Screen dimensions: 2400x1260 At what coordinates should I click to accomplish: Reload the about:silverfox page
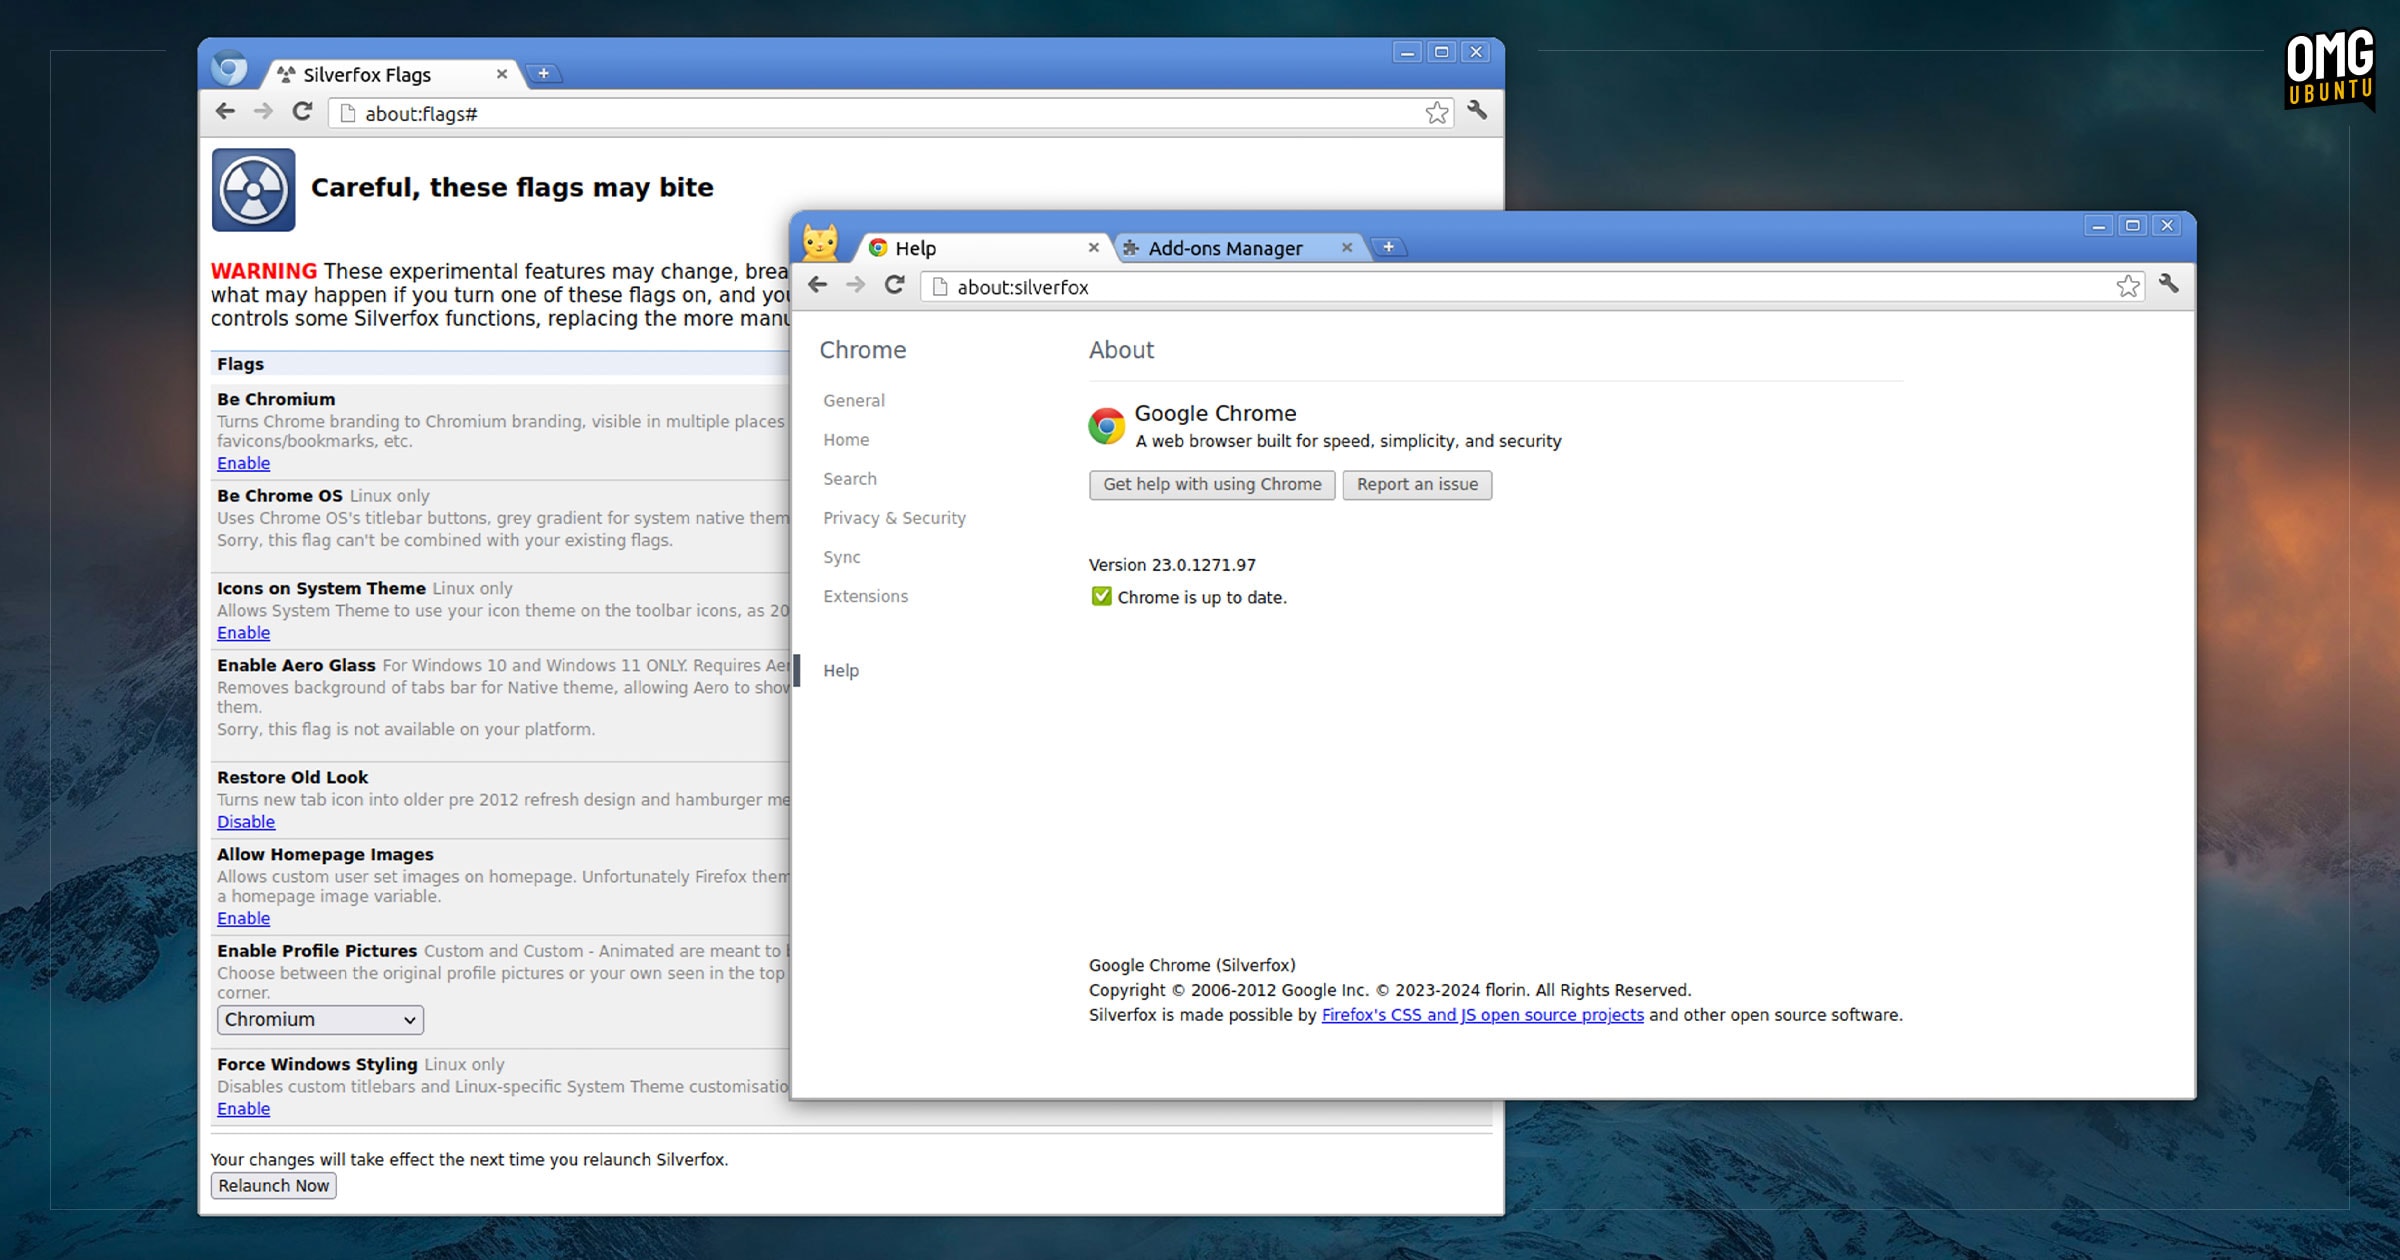tap(894, 285)
